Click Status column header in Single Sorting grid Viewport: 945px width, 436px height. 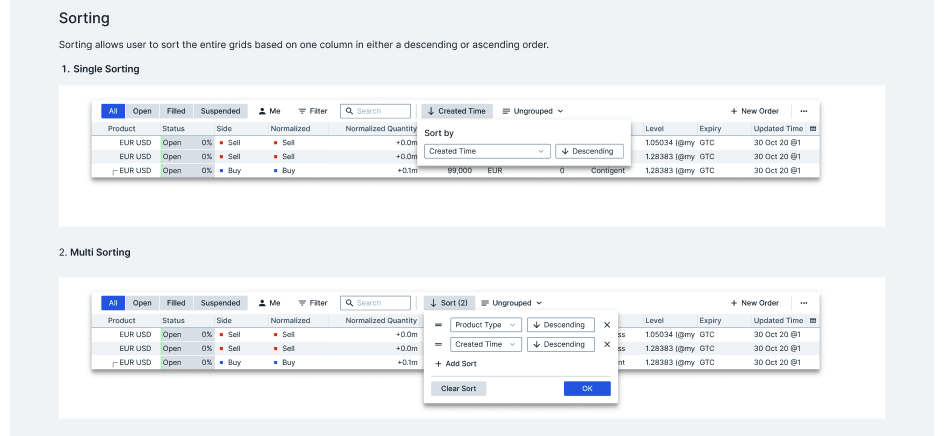click(x=174, y=128)
